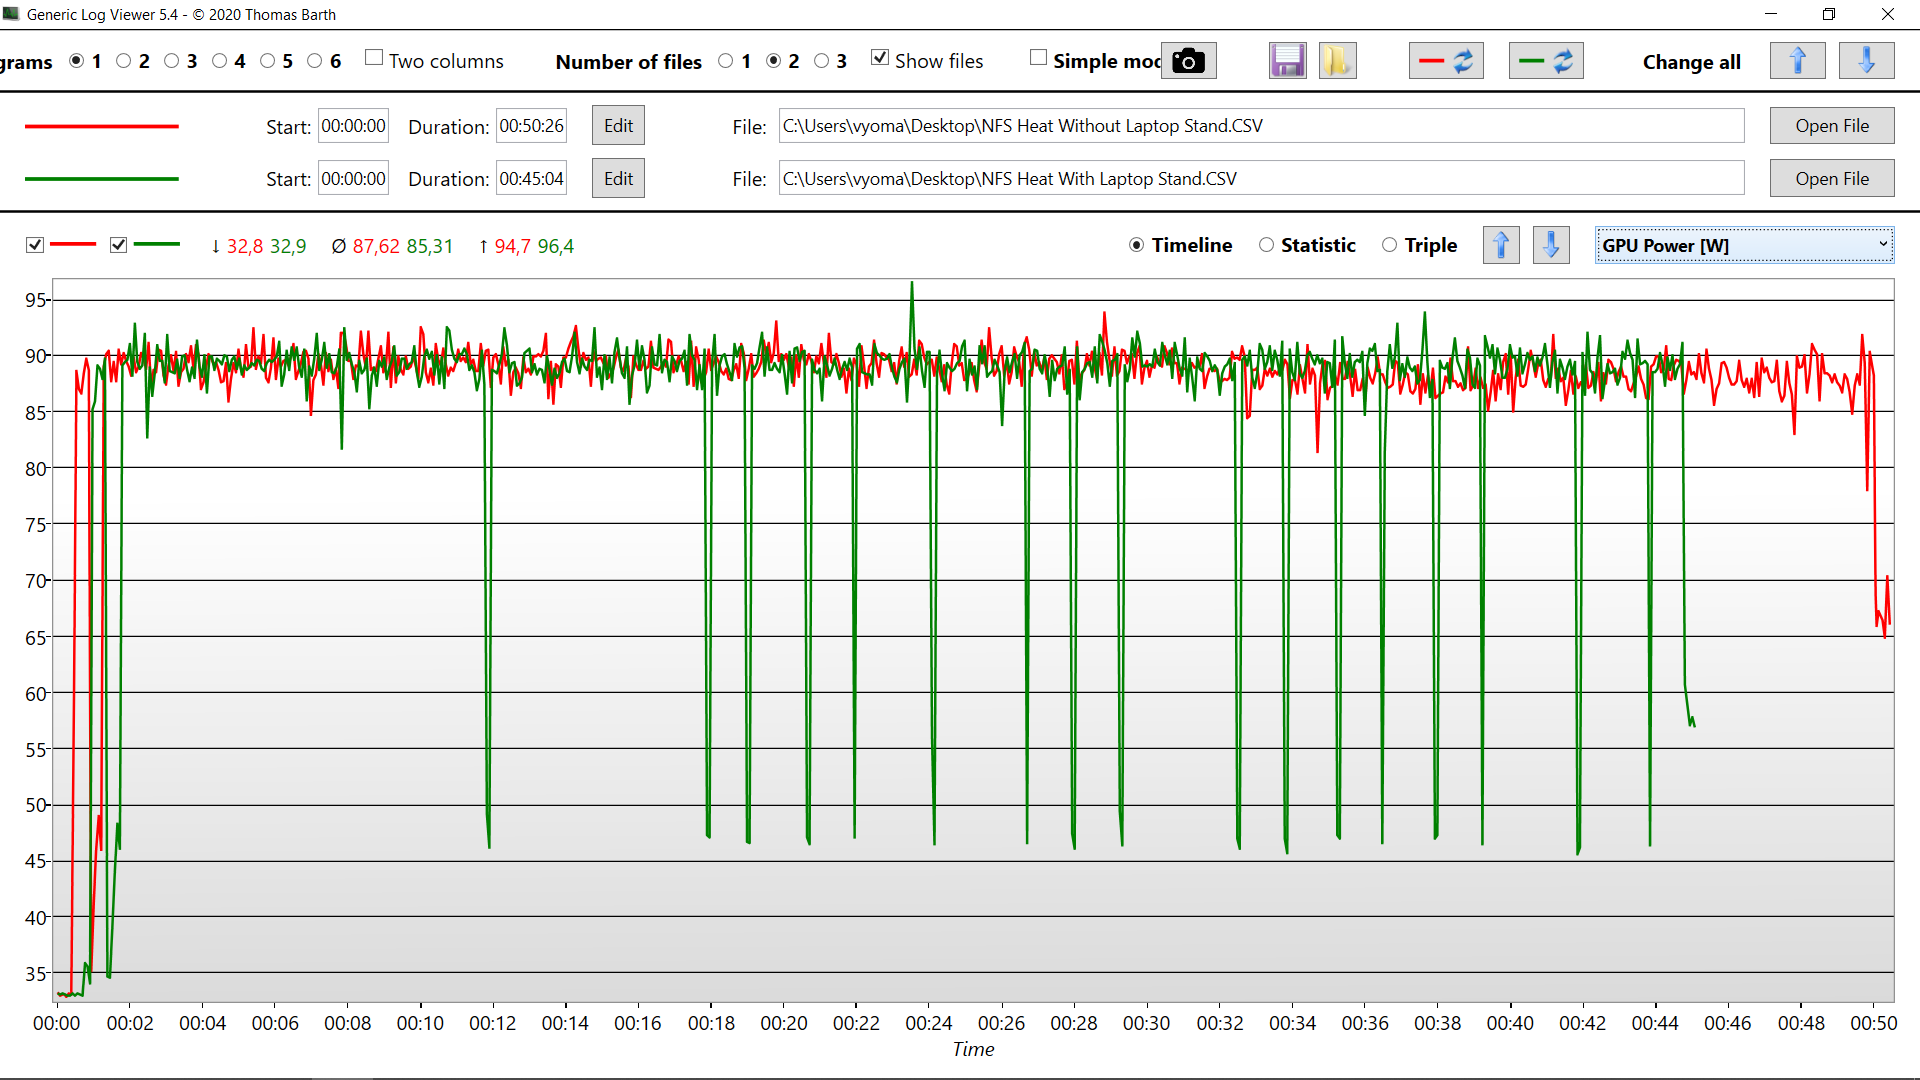Click the Change all up arrow
This screenshot has height=1080, width=1920.
coord(1798,61)
